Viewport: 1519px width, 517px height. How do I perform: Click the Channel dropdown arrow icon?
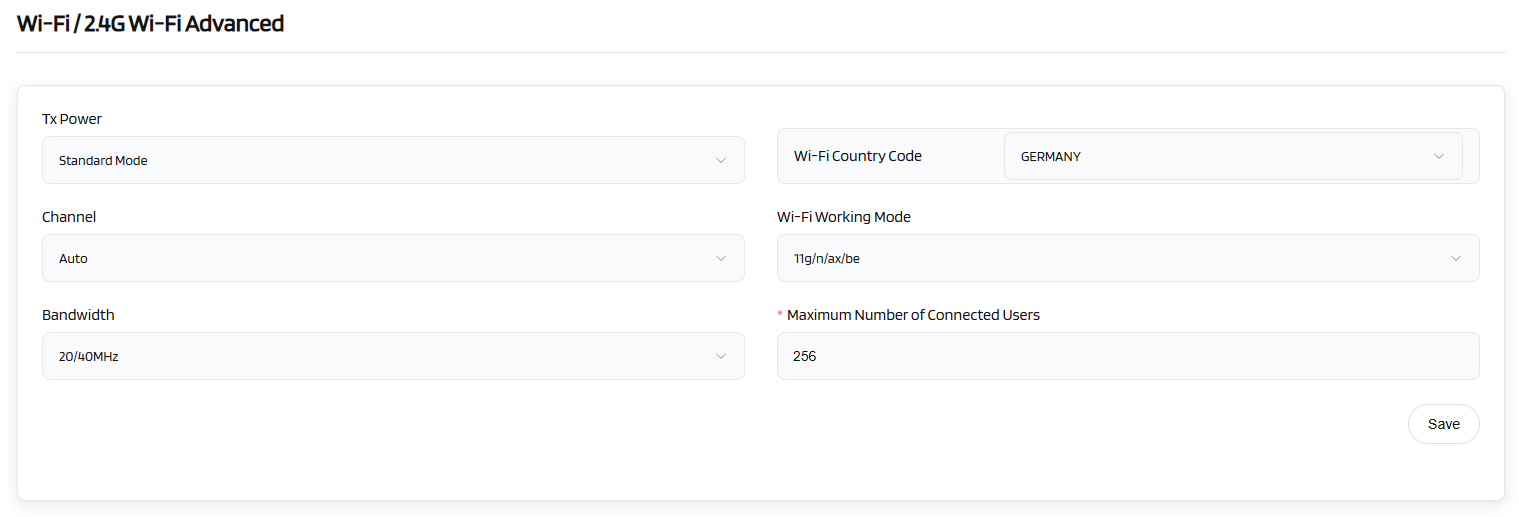[x=720, y=258]
